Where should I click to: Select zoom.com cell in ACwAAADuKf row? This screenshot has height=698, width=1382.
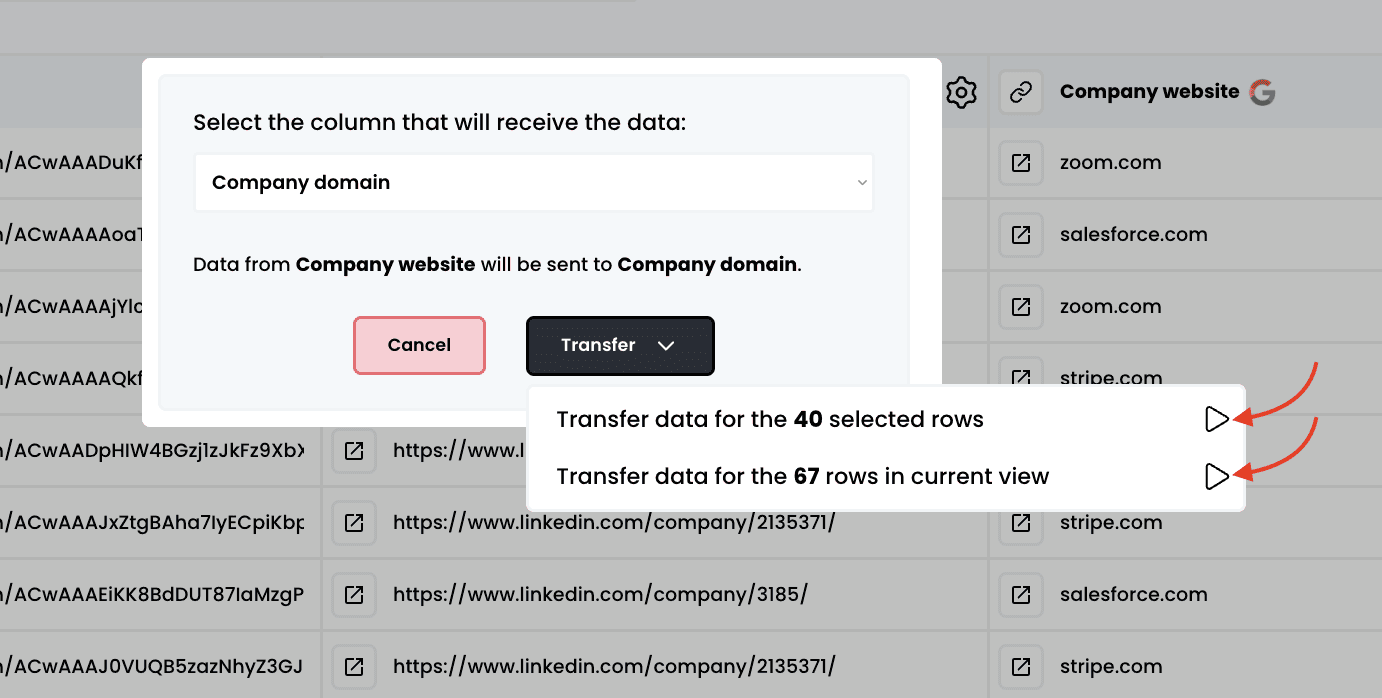1111,163
